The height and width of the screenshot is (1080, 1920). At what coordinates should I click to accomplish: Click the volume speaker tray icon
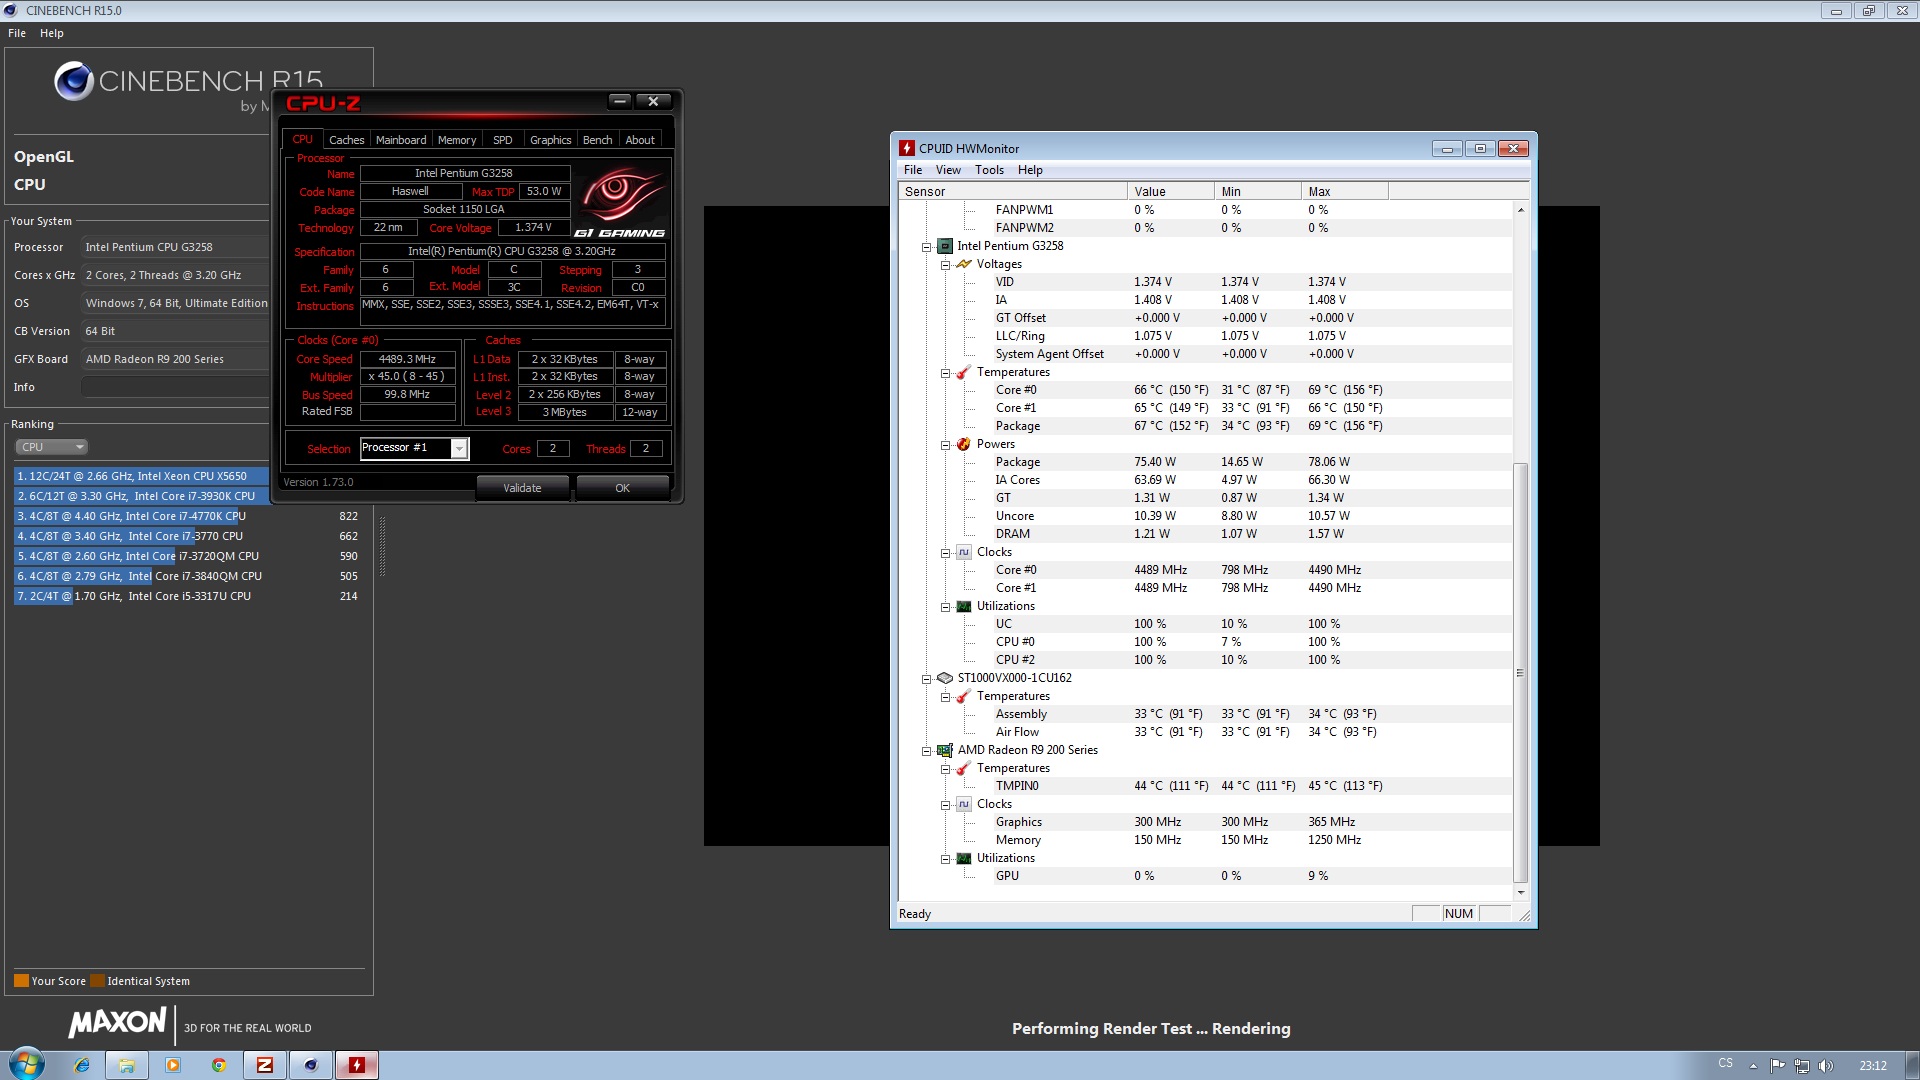pyautogui.click(x=1826, y=1066)
